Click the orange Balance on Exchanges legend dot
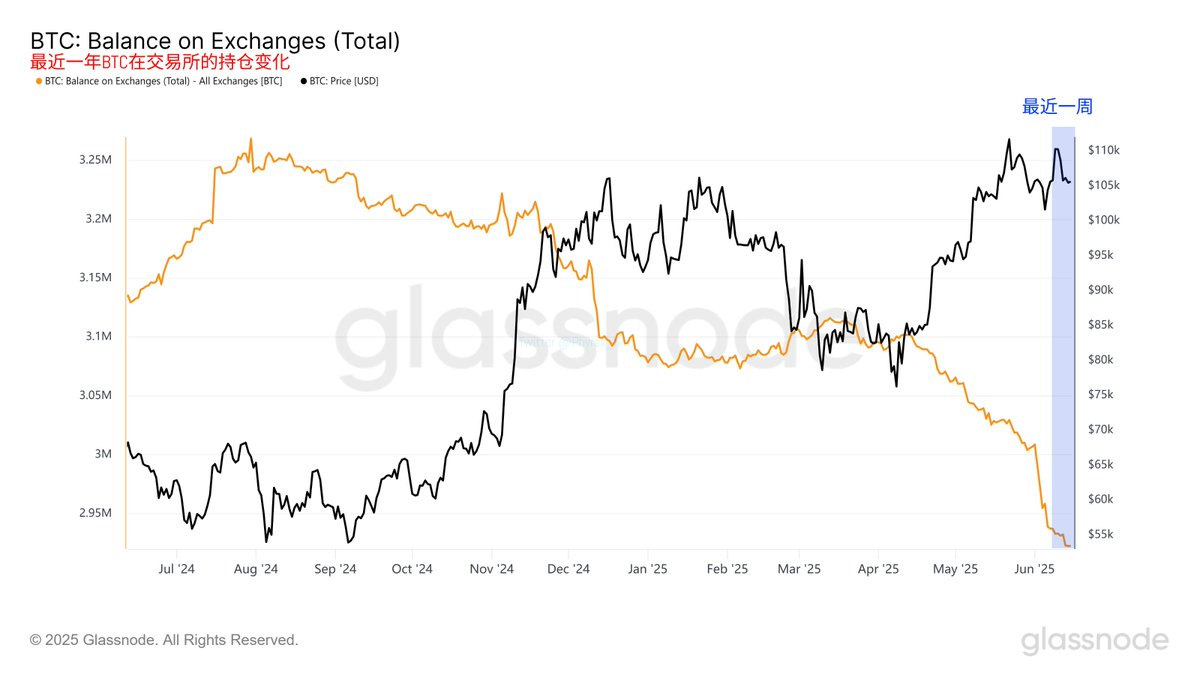The image size is (1200, 675). point(38,81)
